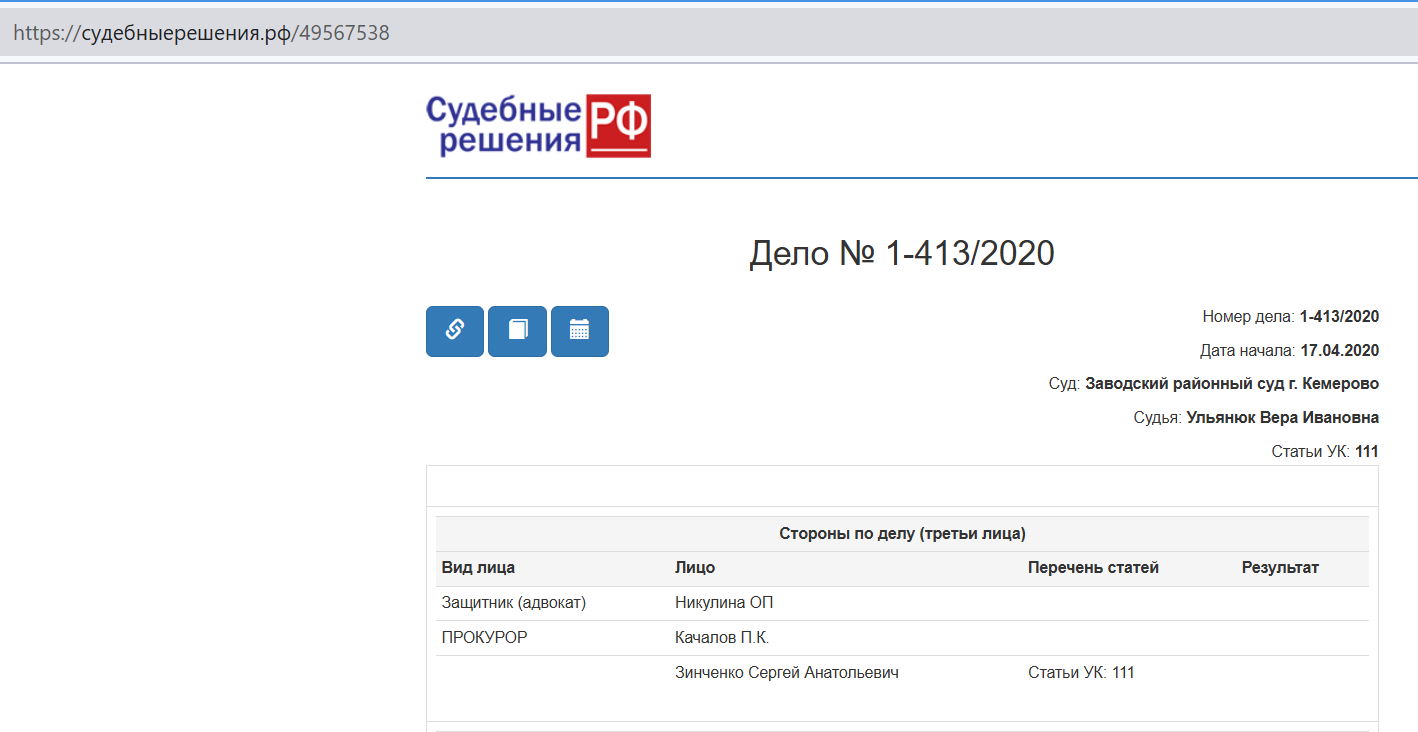Click the name Никулина ОП
This screenshot has height=732, width=1418.
724,603
